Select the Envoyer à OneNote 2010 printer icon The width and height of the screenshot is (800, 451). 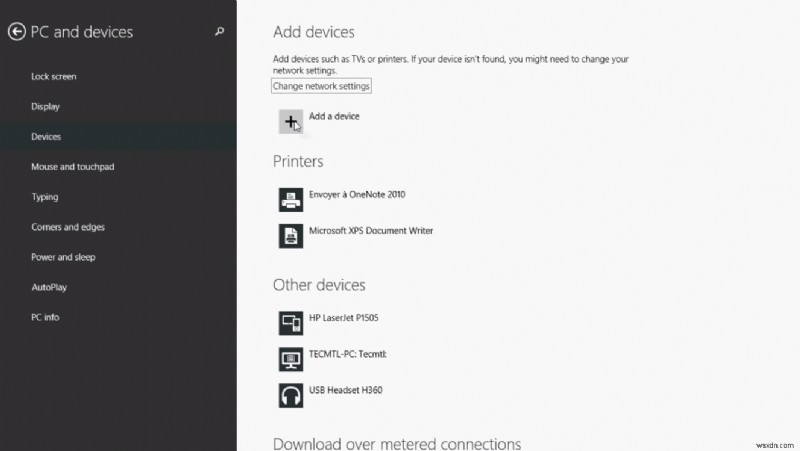coord(291,199)
